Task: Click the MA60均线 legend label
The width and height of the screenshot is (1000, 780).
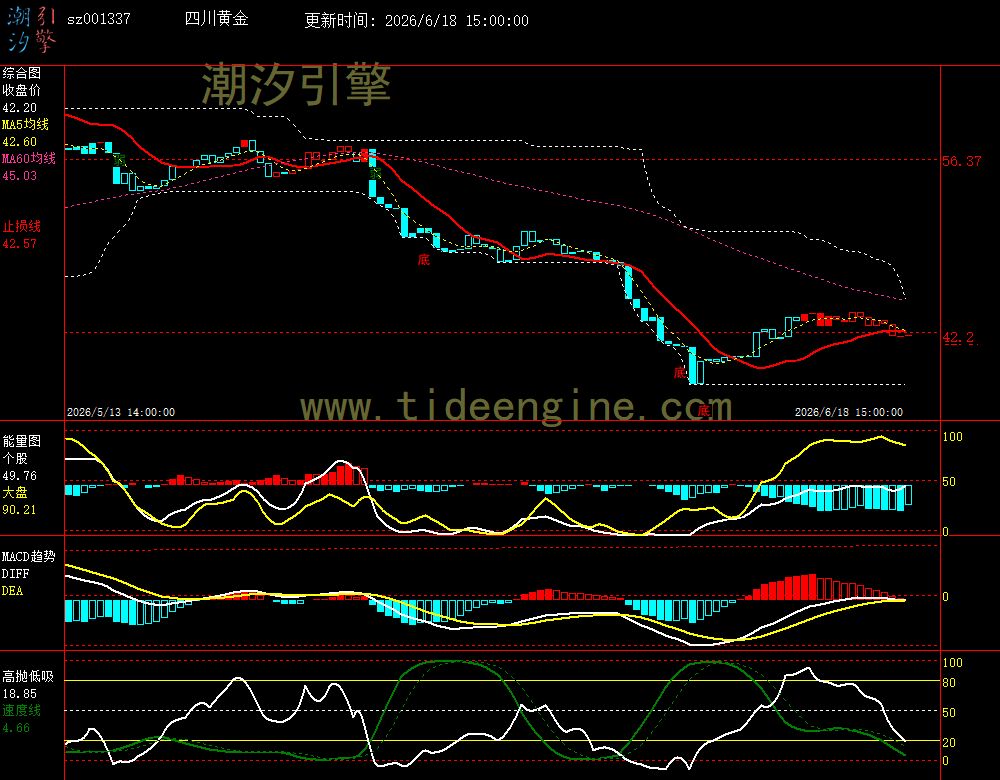Action: (29, 158)
